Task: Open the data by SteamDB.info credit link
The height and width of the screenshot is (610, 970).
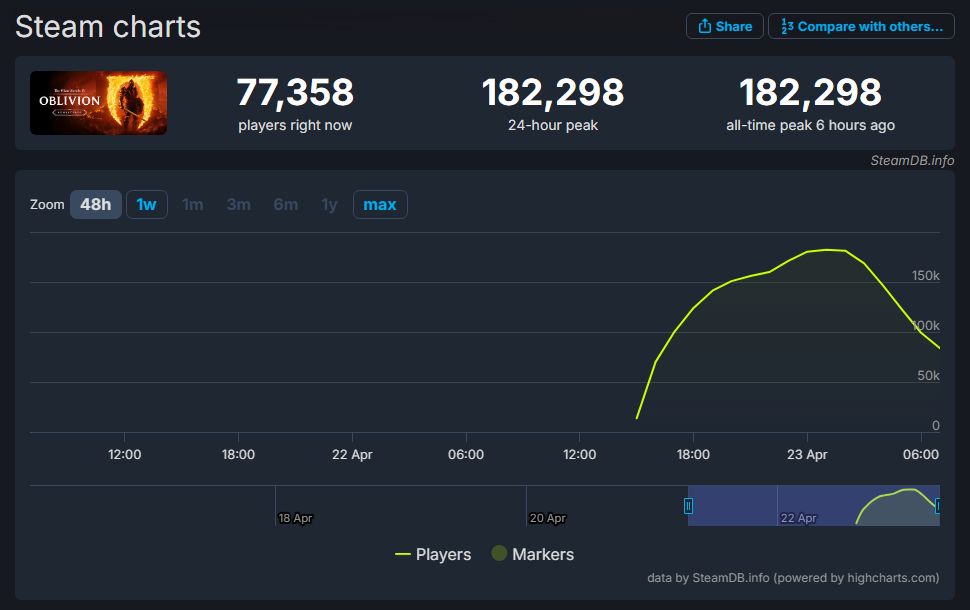Action: tap(793, 578)
